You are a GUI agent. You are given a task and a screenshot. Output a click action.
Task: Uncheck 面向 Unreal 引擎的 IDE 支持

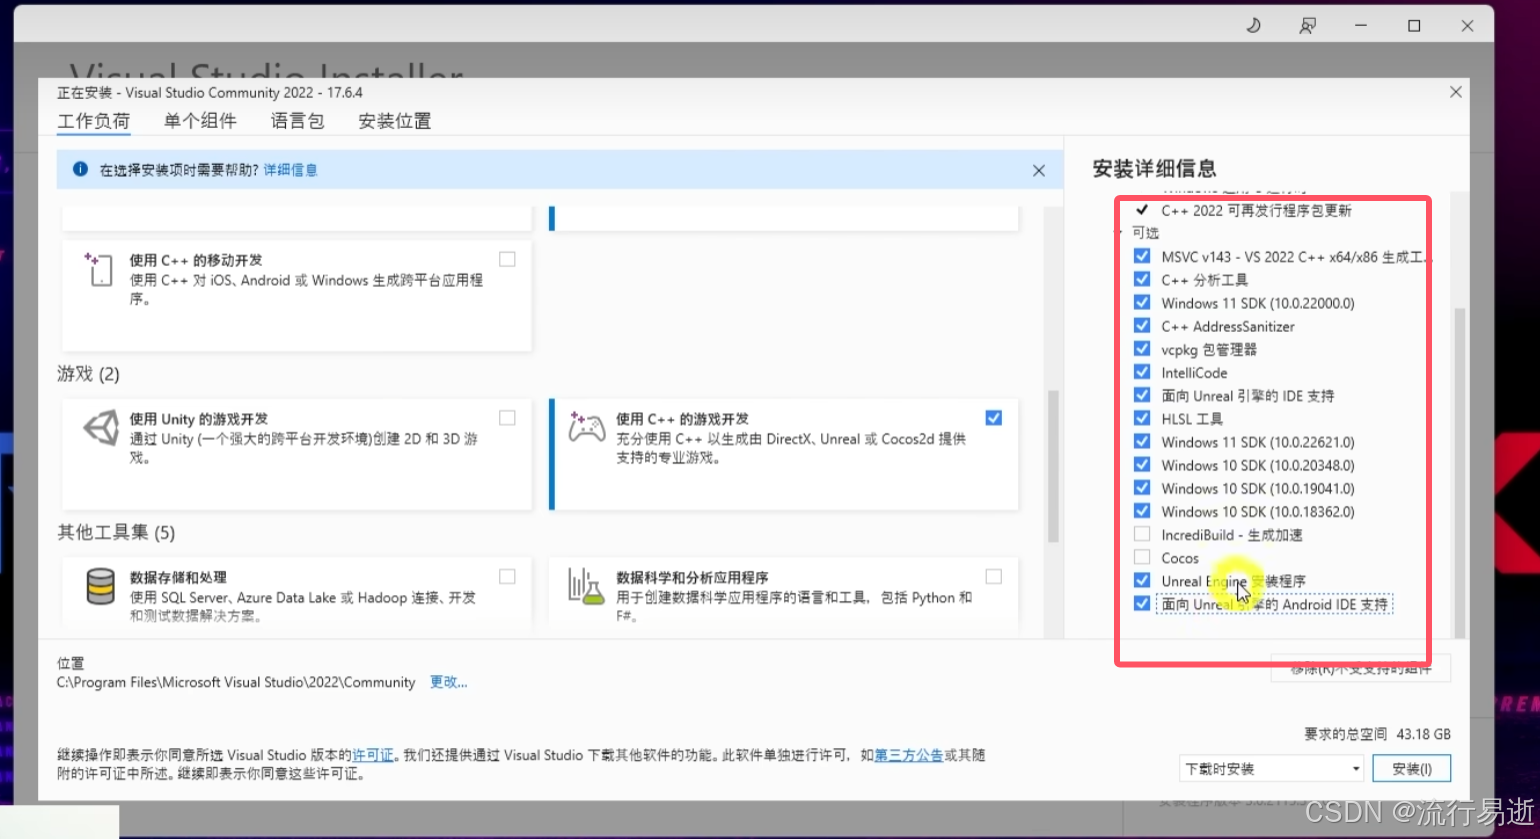(x=1142, y=395)
